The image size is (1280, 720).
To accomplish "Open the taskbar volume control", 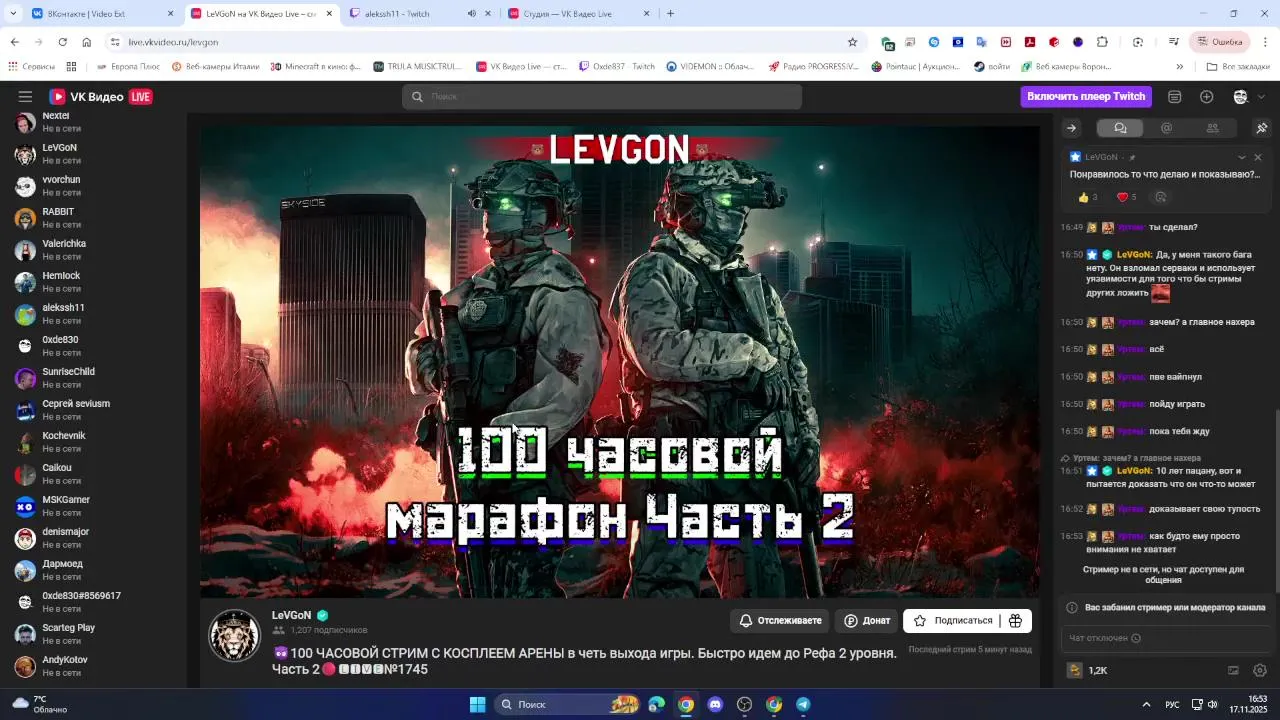I will (x=1213, y=704).
